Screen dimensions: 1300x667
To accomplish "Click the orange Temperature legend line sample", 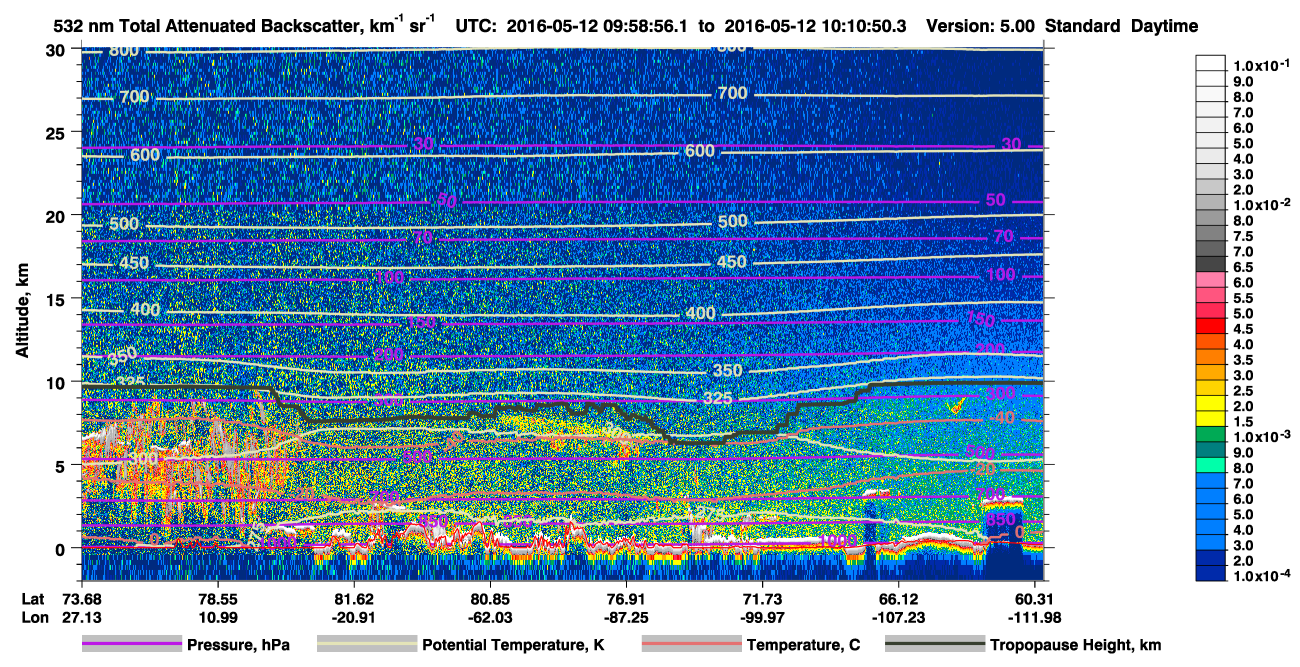I will click(692, 645).
